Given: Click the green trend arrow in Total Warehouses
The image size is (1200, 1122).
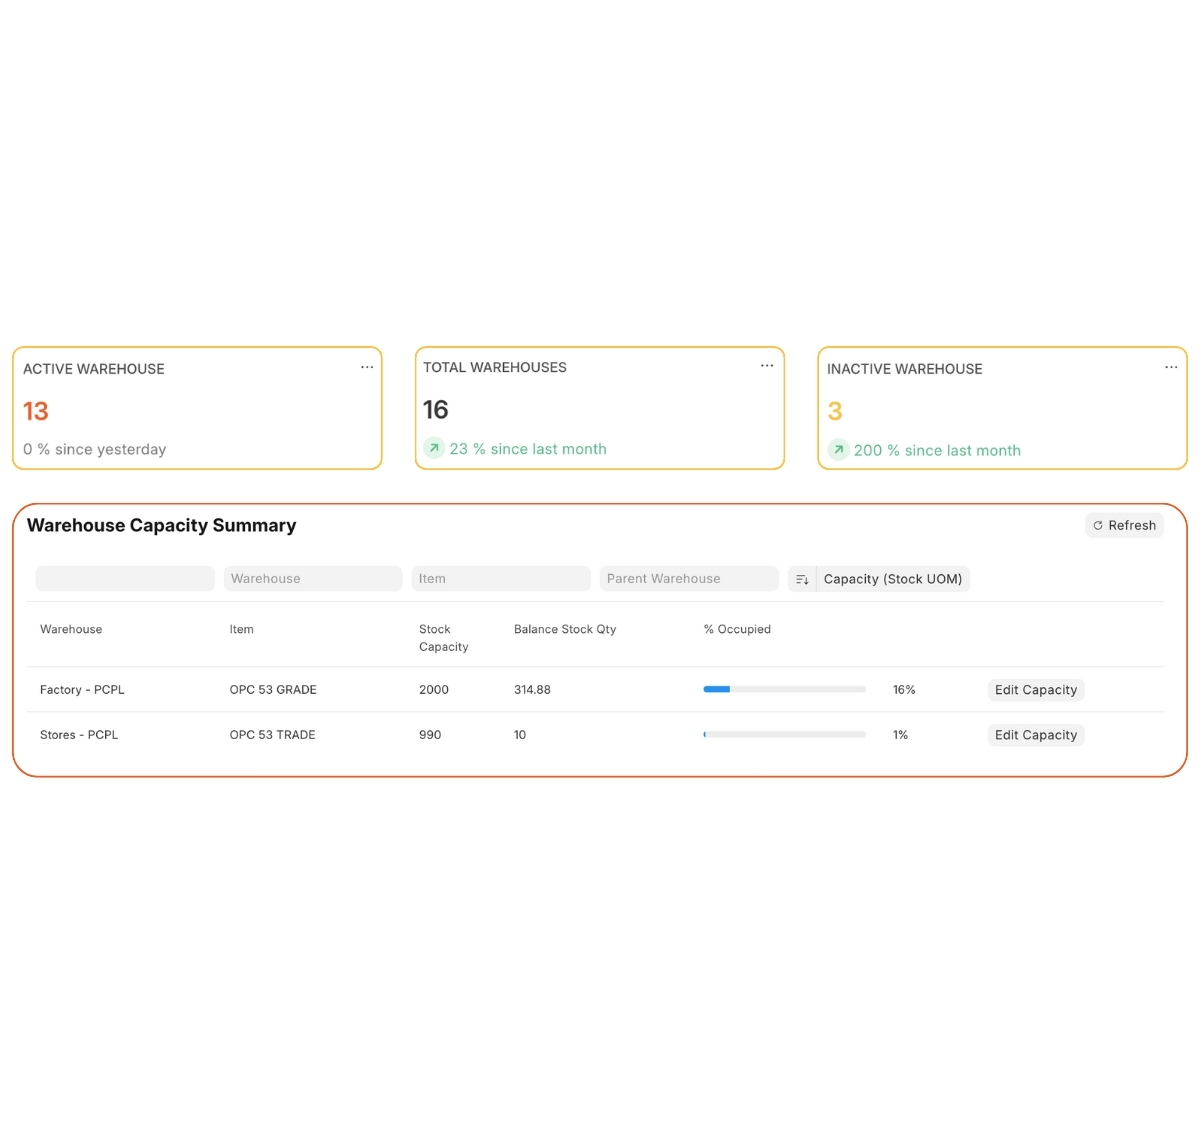Looking at the screenshot, I should point(434,449).
